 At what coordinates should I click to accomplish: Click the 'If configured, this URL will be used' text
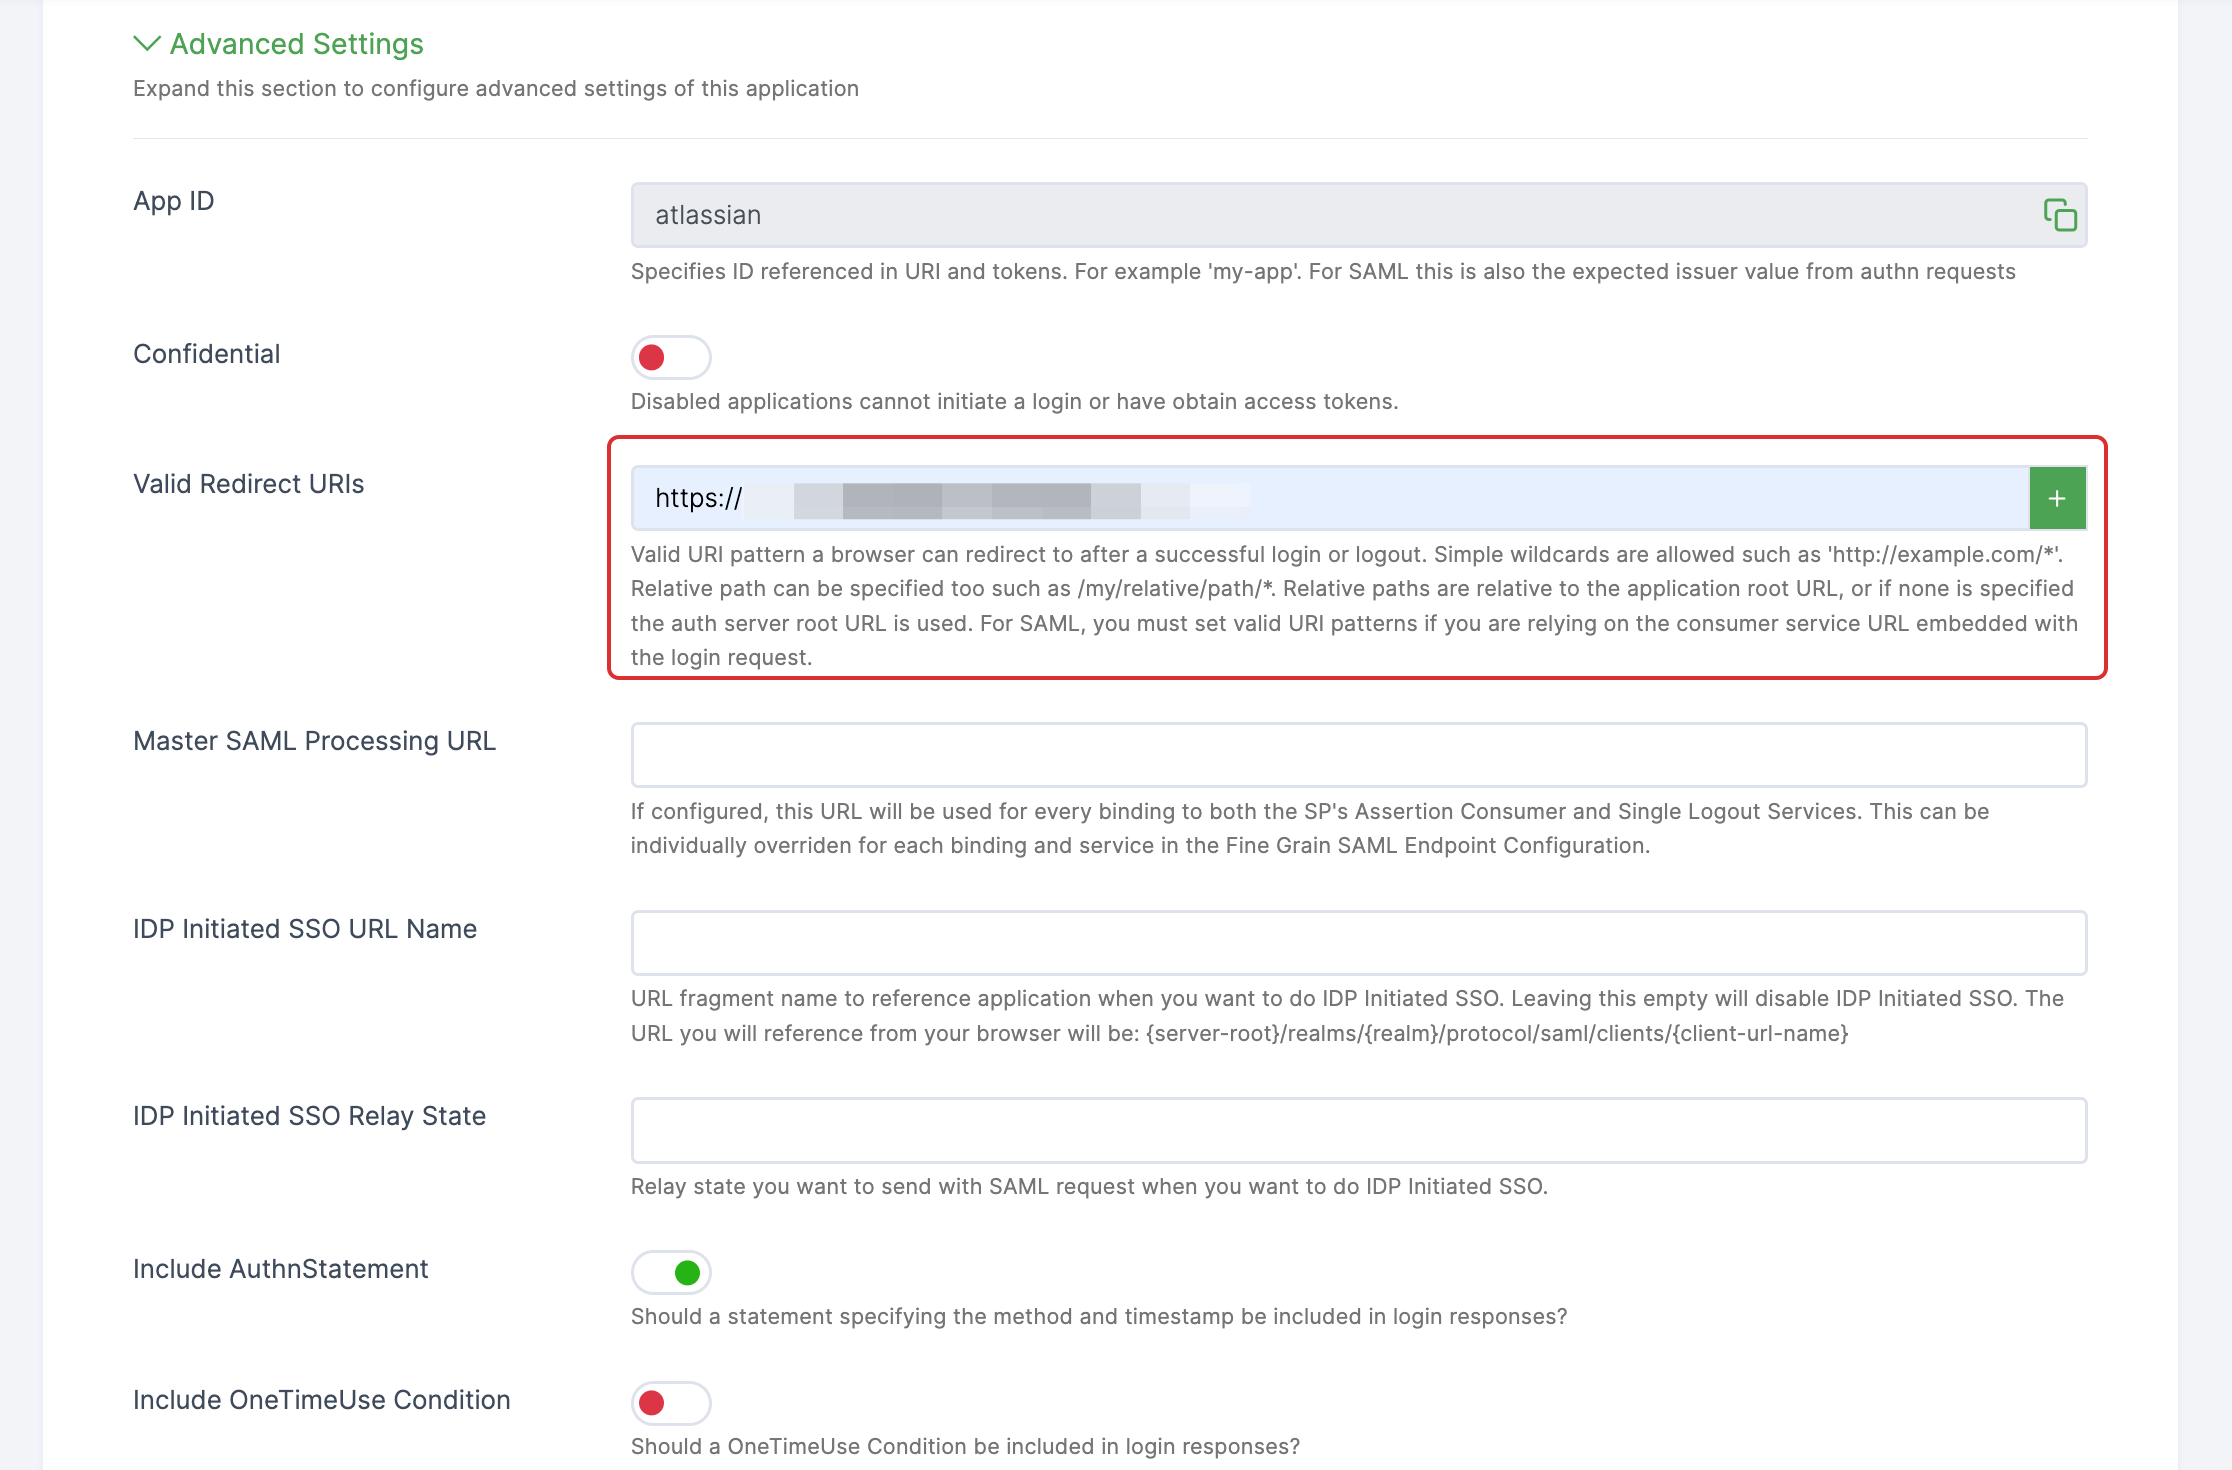(1310, 829)
